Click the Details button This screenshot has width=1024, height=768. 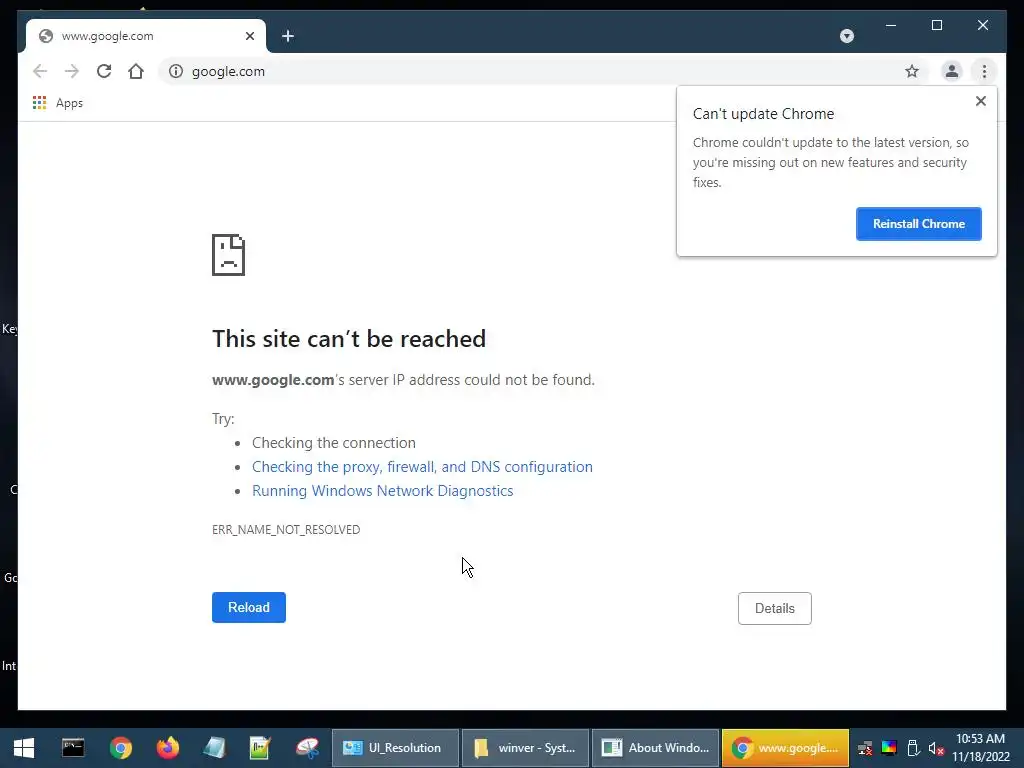coord(775,608)
